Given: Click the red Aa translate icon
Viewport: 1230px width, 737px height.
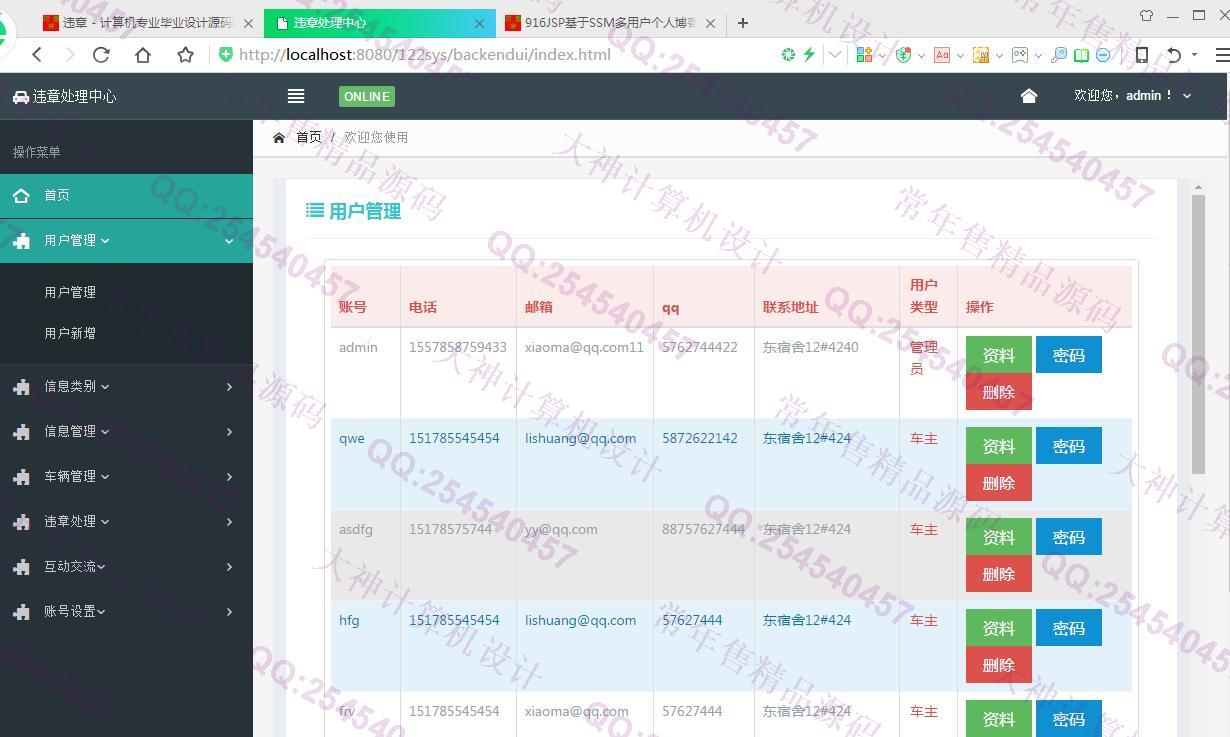Looking at the screenshot, I should tap(941, 55).
